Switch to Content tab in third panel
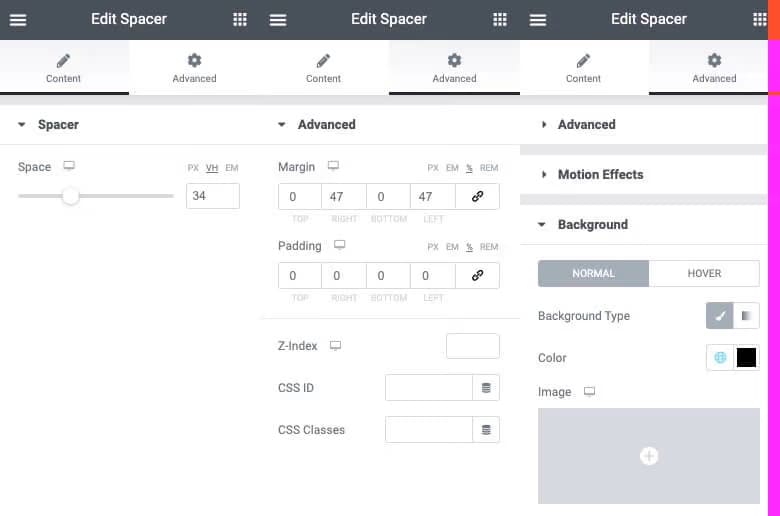Screen dimensions: 780x516 (584, 68)
